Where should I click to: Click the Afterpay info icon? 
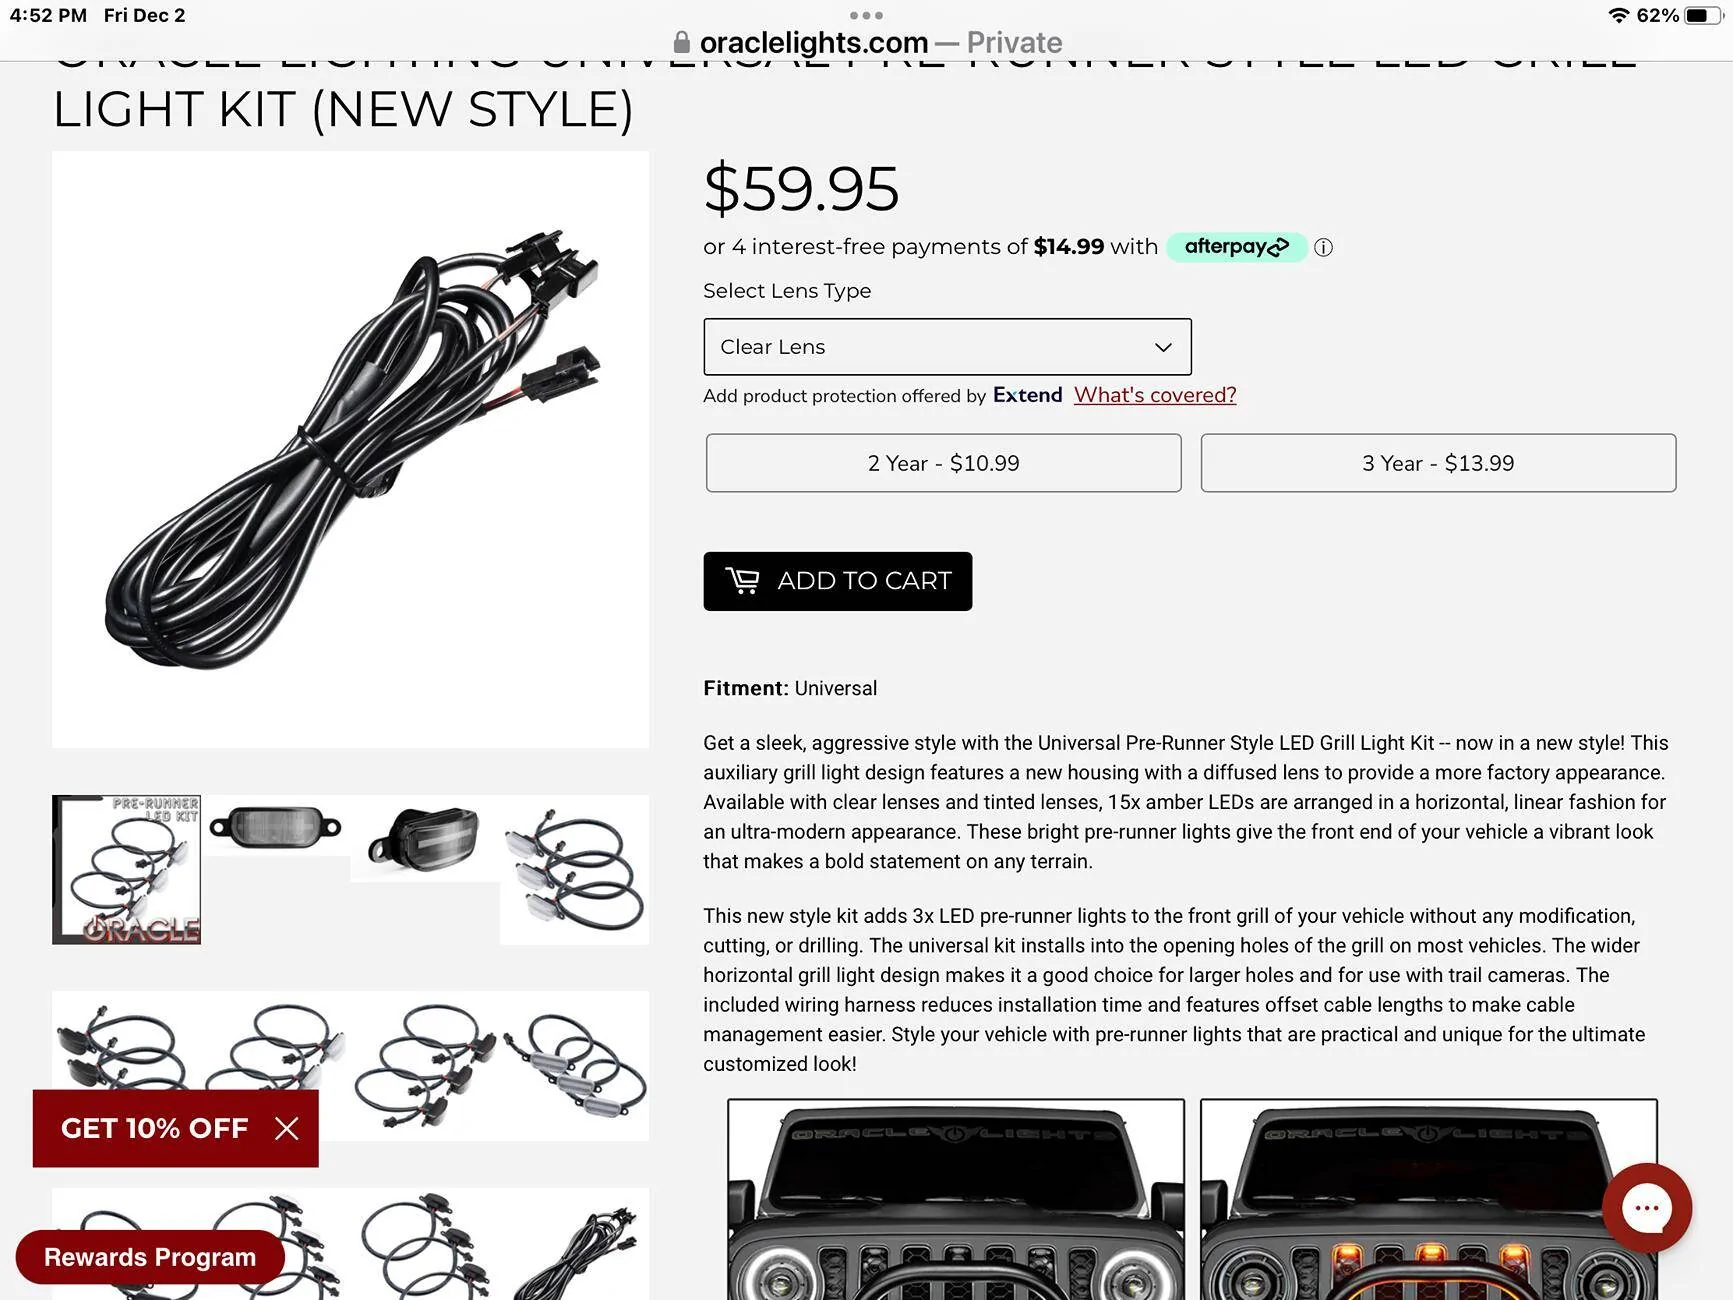[x=1323, y=247]
